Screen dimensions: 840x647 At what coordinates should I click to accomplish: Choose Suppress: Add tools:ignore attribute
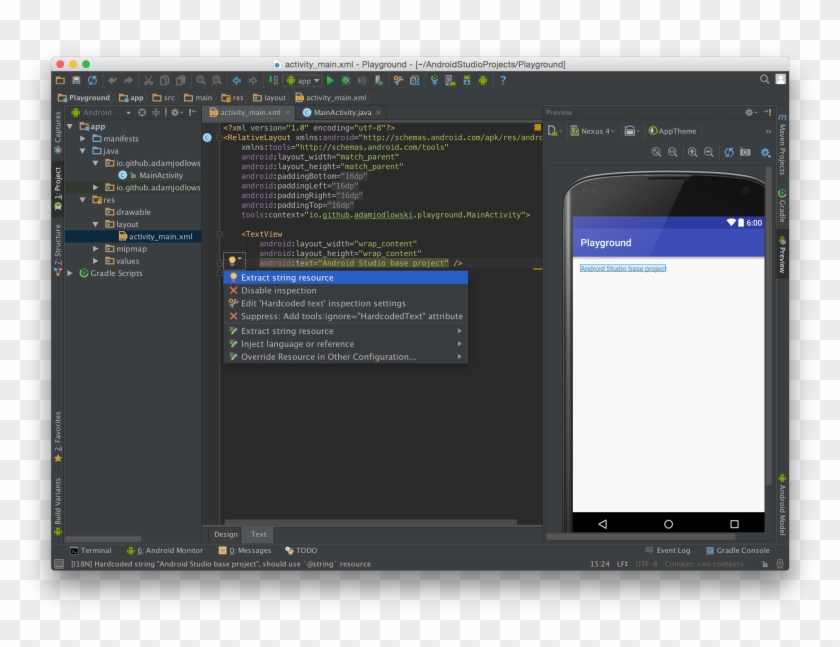click(x=346, y=316)
